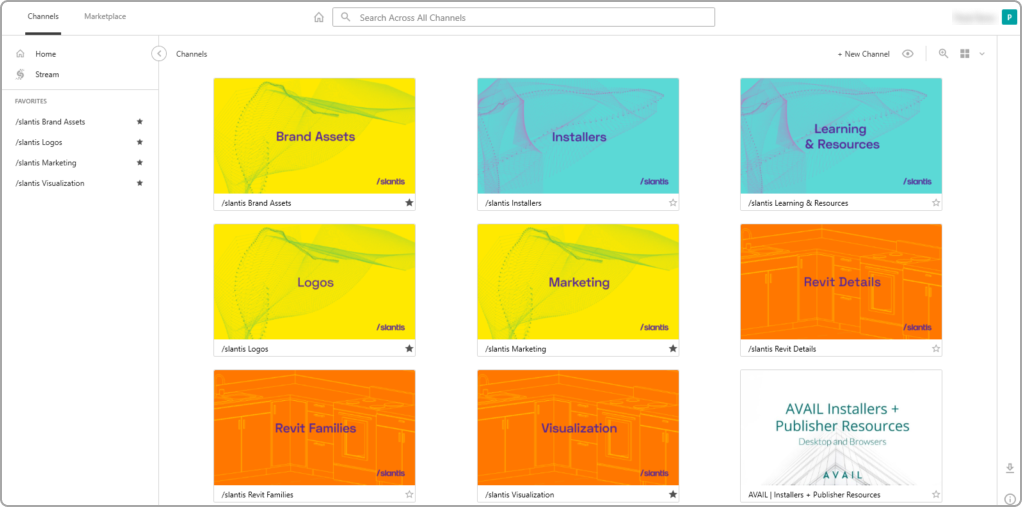This screenshot has height=507, width=1022.
Task: Expand the view options dropdown arrow
Action: [982, 54]
